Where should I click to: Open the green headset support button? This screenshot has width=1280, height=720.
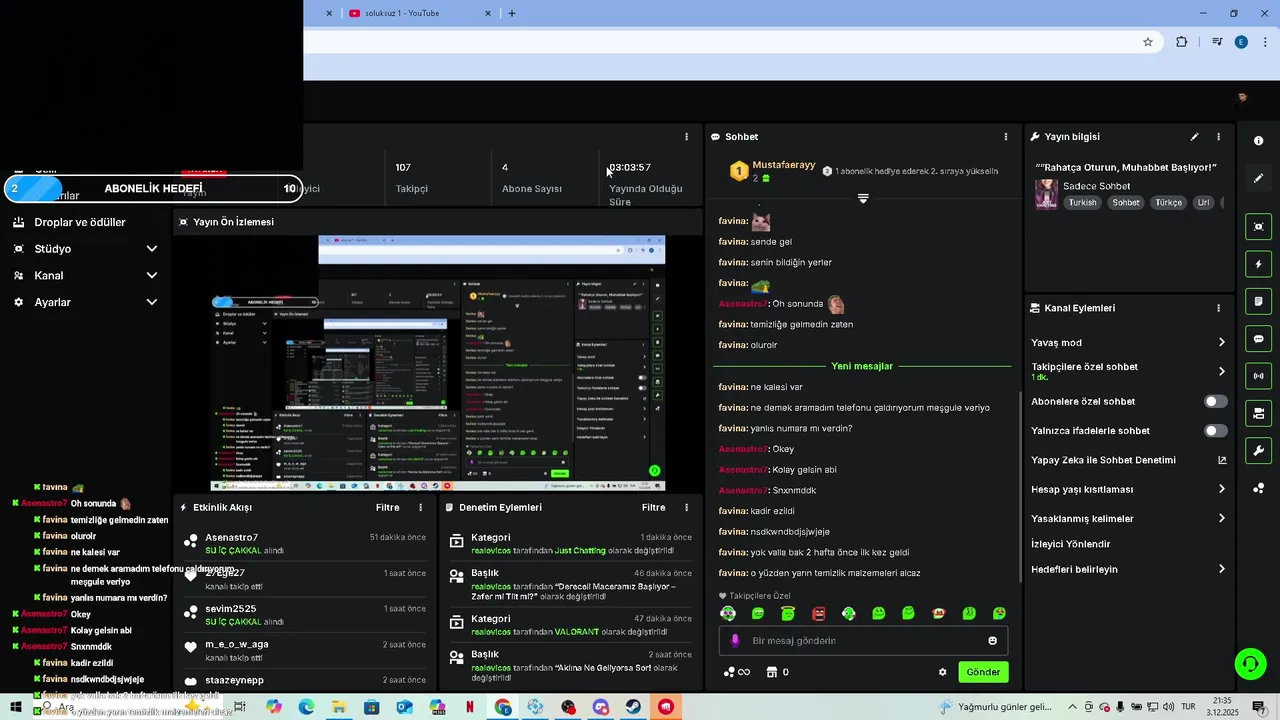click(1249, 663)
